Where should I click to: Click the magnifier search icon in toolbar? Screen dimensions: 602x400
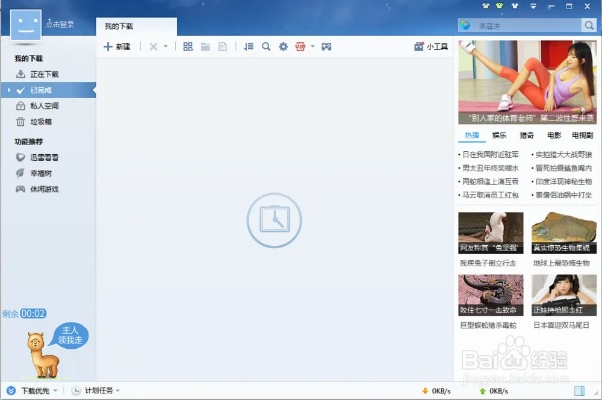click(266, 46)
